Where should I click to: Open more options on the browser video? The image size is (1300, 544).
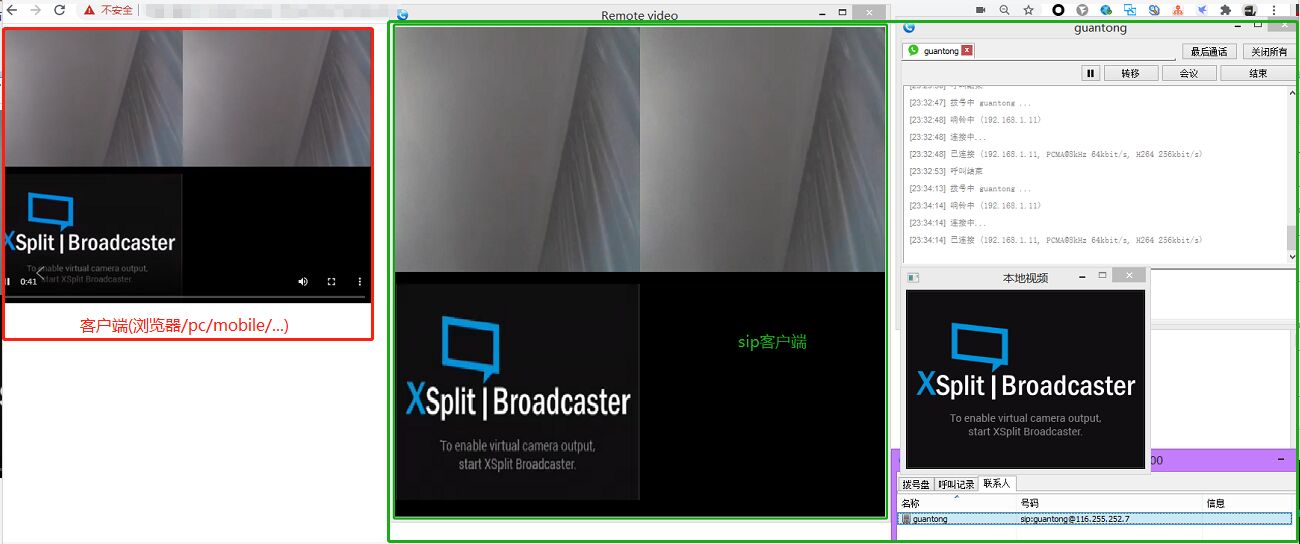click(360, 282)
